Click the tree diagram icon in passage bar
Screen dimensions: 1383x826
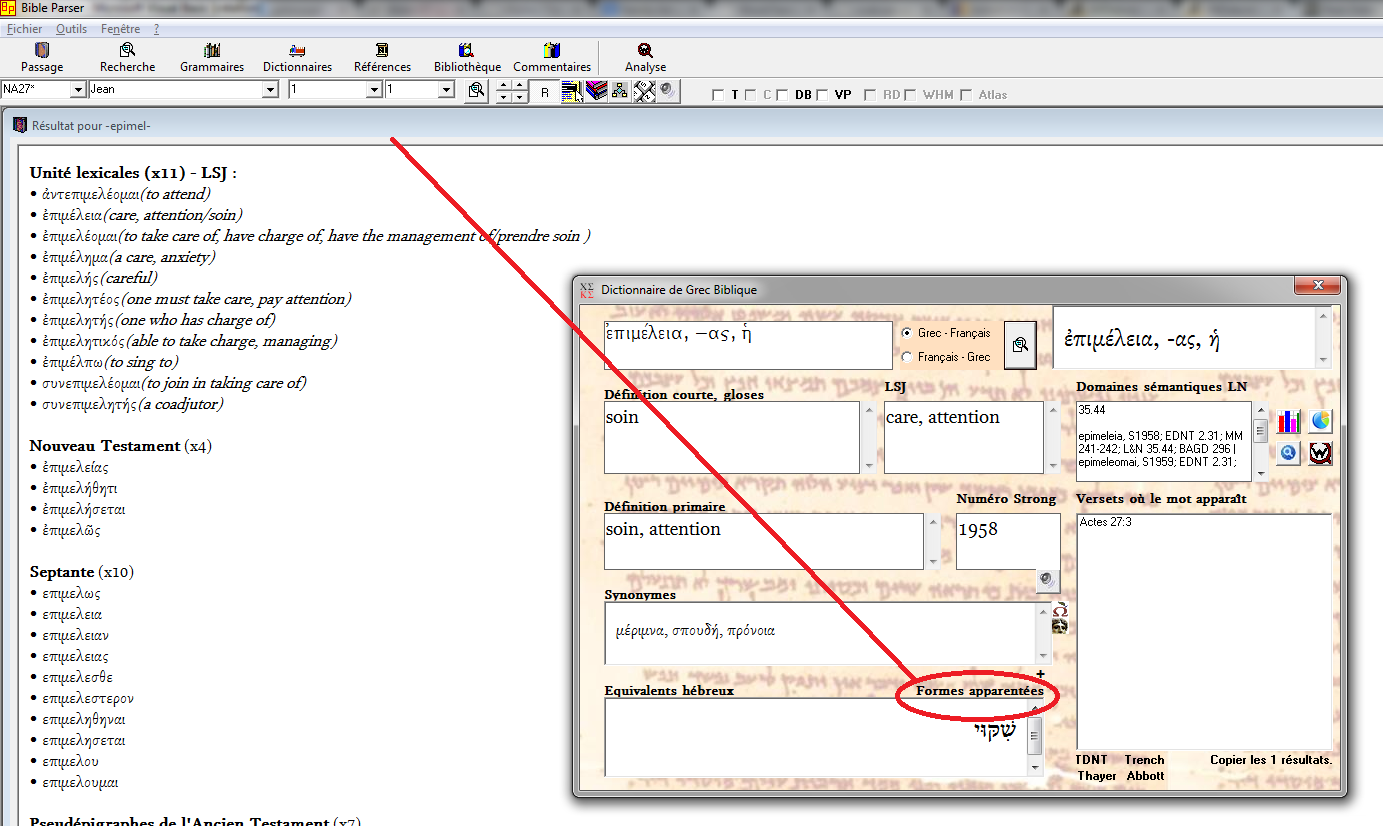click(x=620, y=91)
